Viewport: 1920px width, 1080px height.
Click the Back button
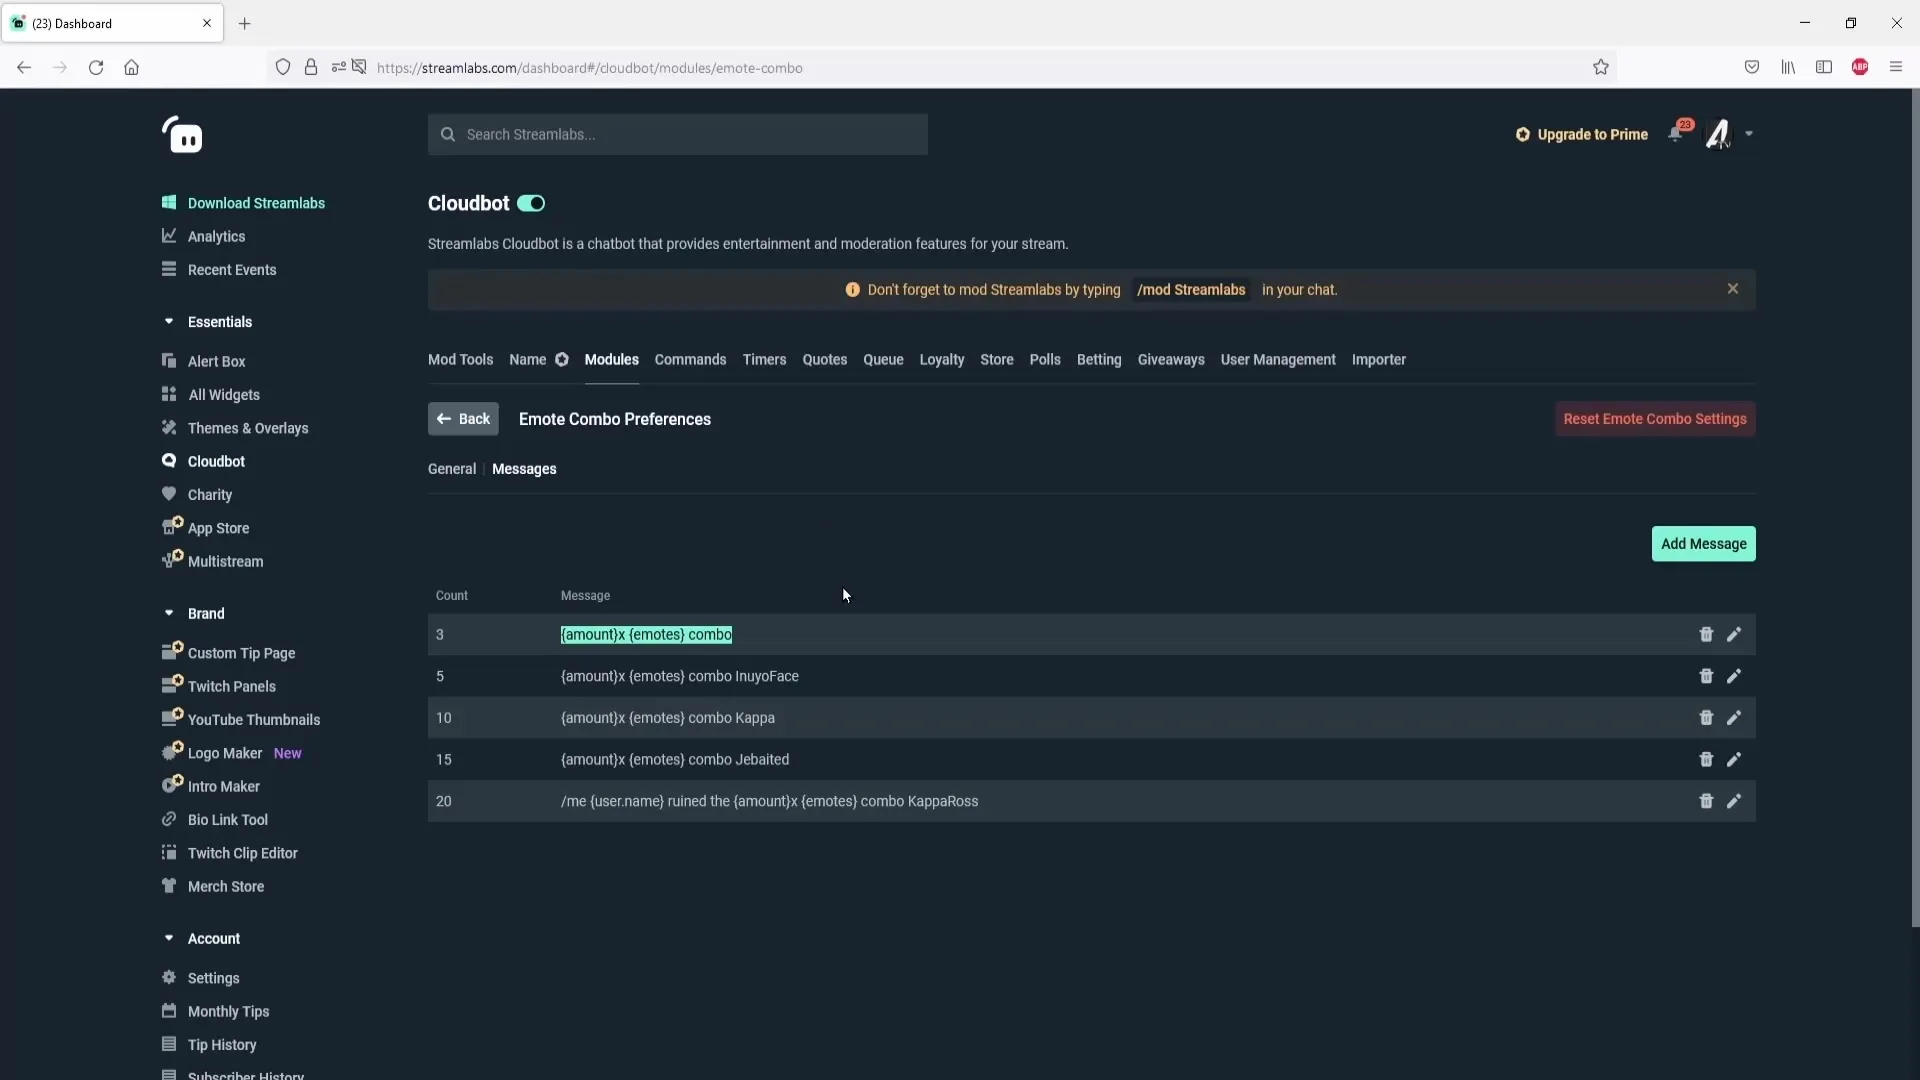coord(463,419)
